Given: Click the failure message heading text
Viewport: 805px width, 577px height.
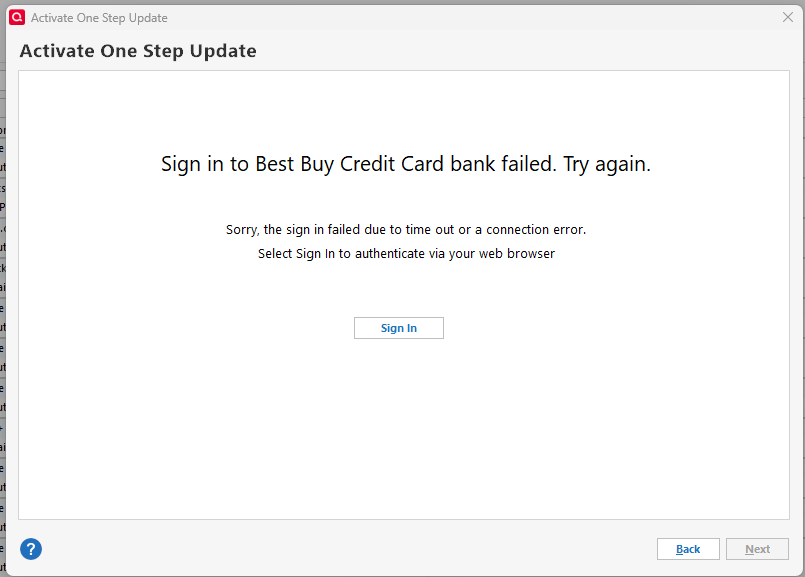Looking at the screenshot, I should coord(404,163).
